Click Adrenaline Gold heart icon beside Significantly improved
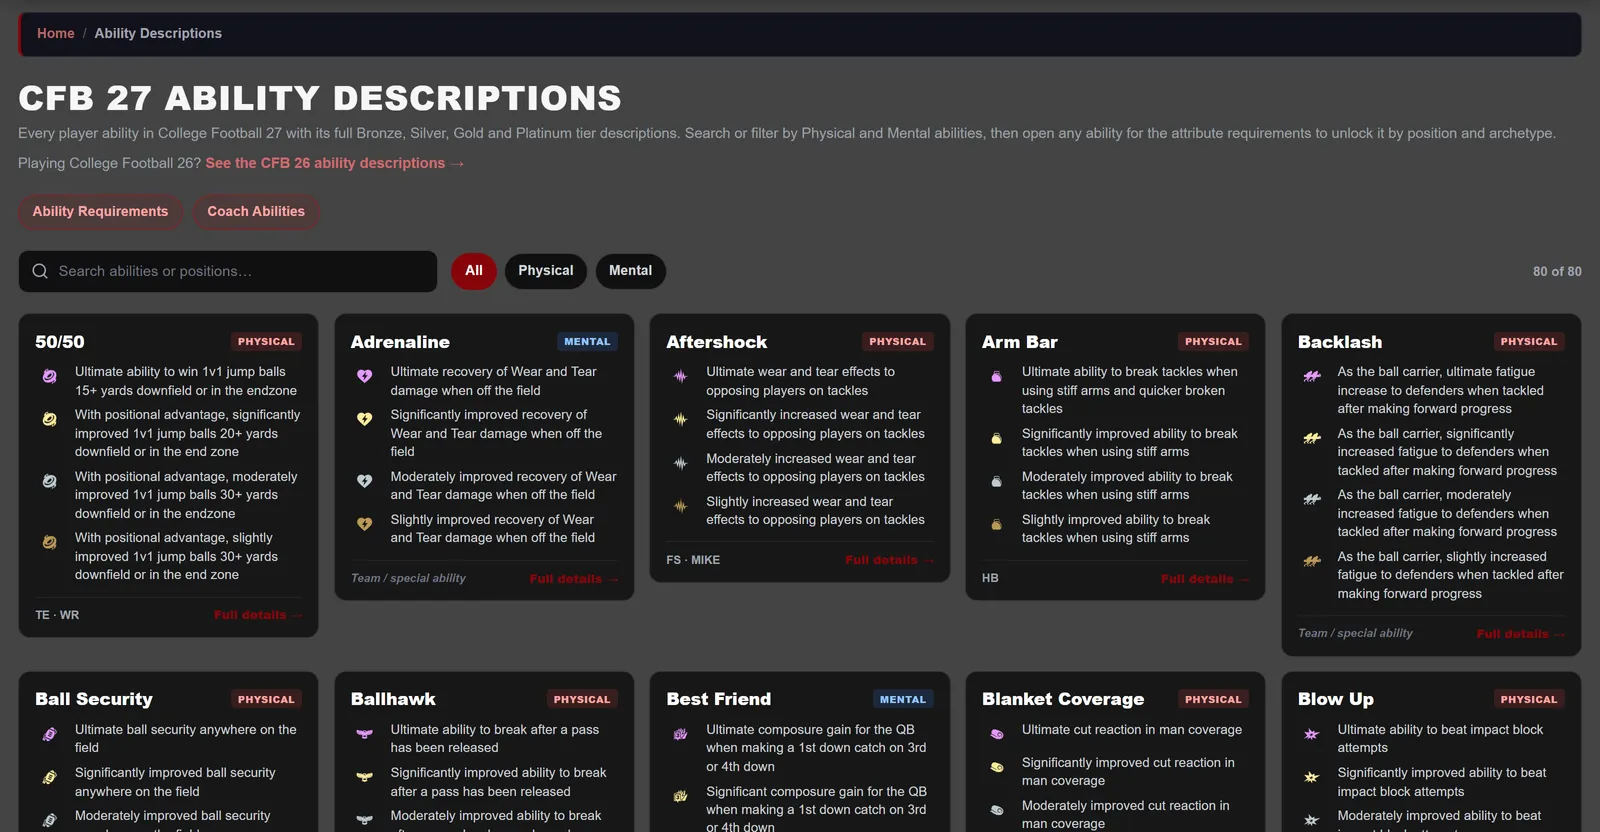 [365, 419]
